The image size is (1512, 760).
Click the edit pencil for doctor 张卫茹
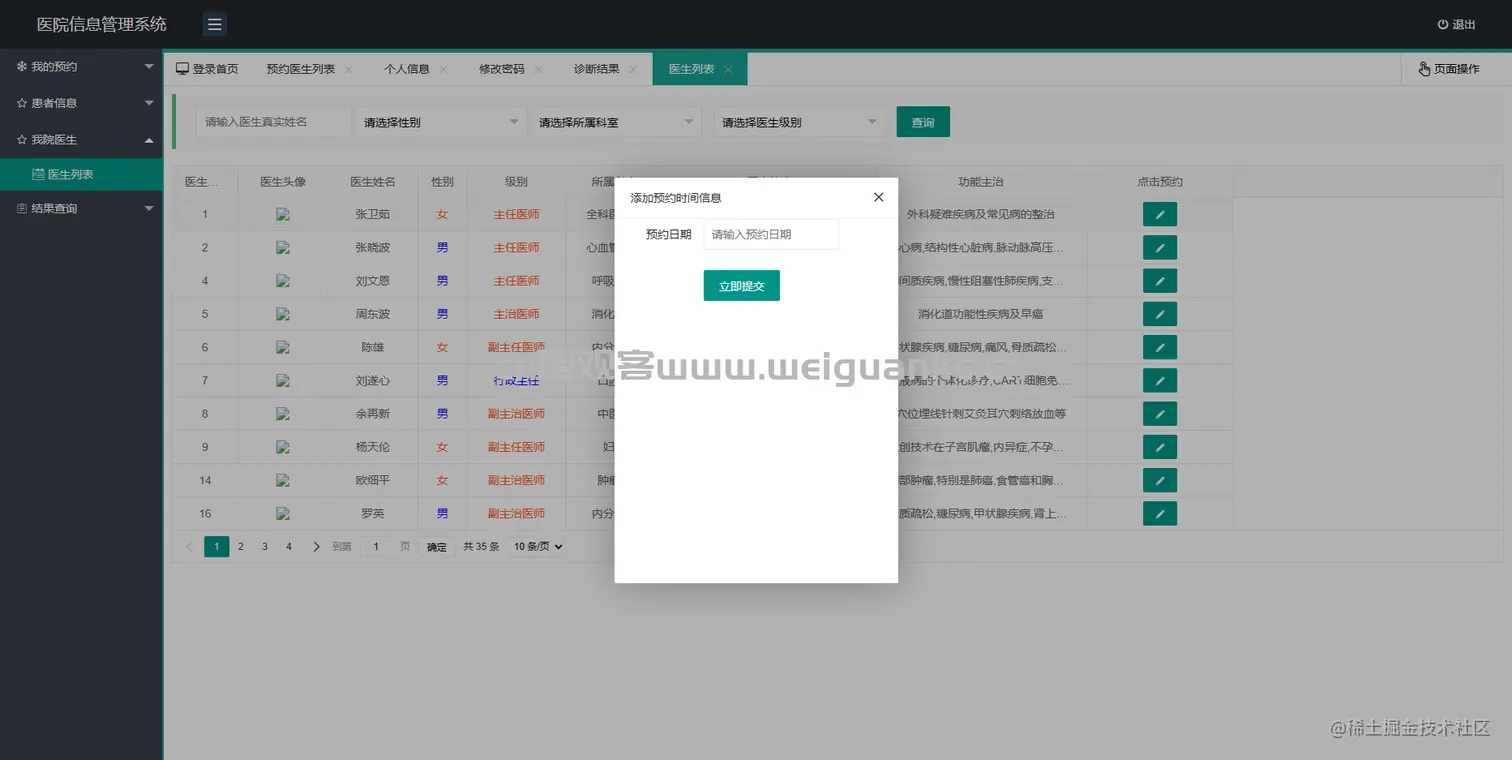point(1160,214)
